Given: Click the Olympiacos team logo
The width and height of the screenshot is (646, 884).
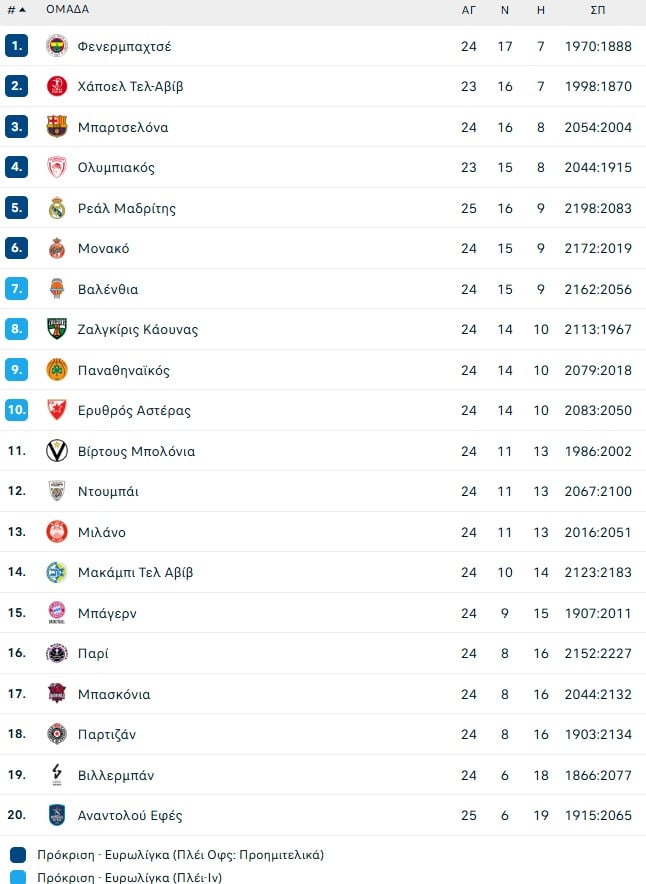Looking at the screenshot, I should coord(57,167).
